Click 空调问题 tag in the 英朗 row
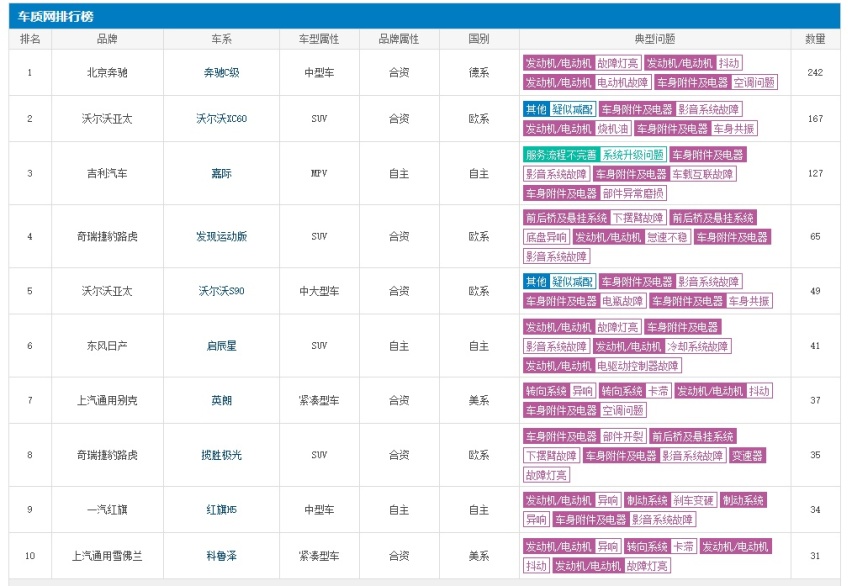The height and width of the screenshot is (586, 852). [x=623, y=410]
